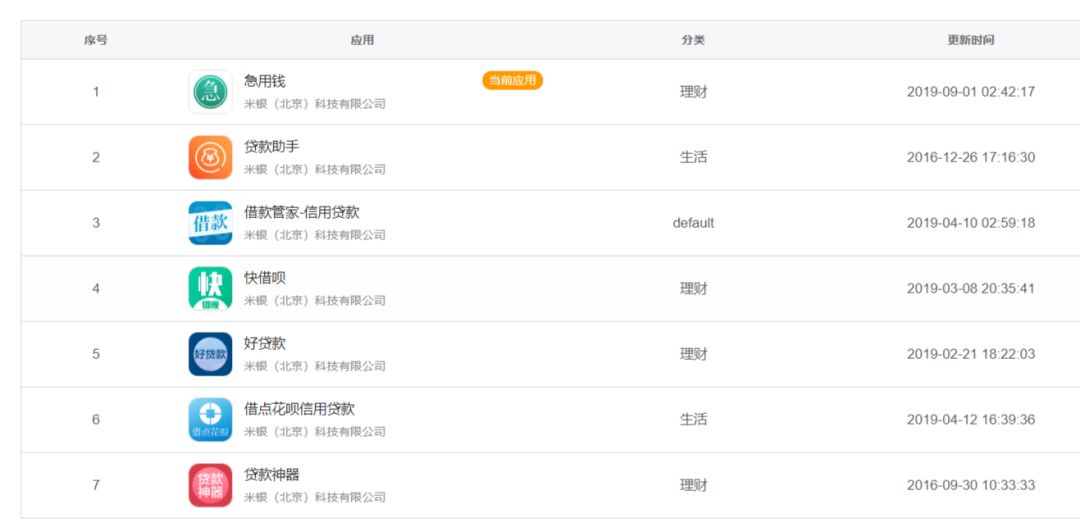Click the orange 贷款助手 app icon

coord(210,157)
